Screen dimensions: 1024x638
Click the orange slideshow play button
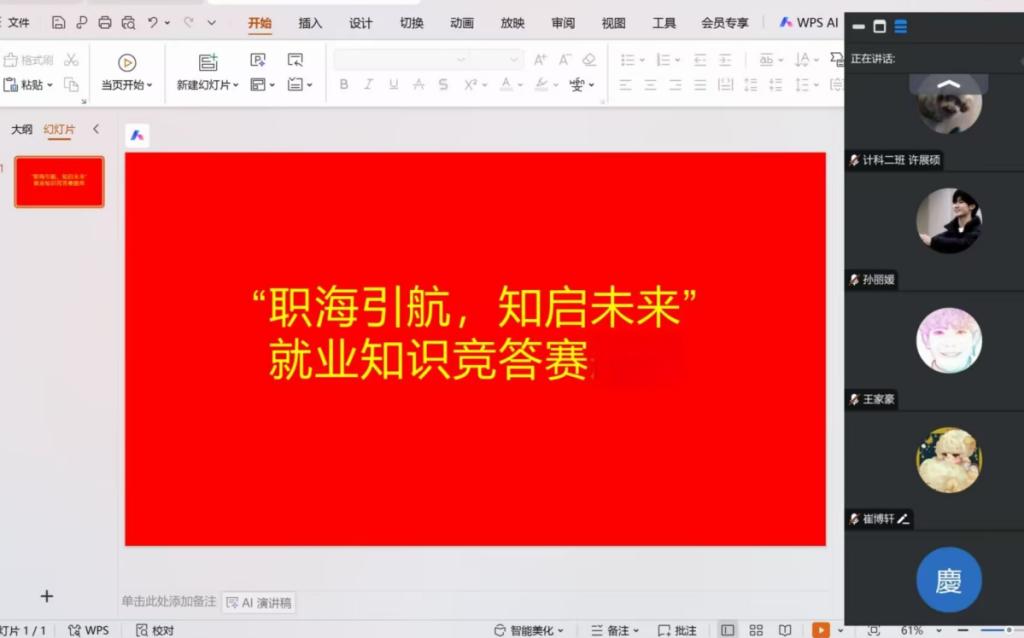tap(820, 630)
